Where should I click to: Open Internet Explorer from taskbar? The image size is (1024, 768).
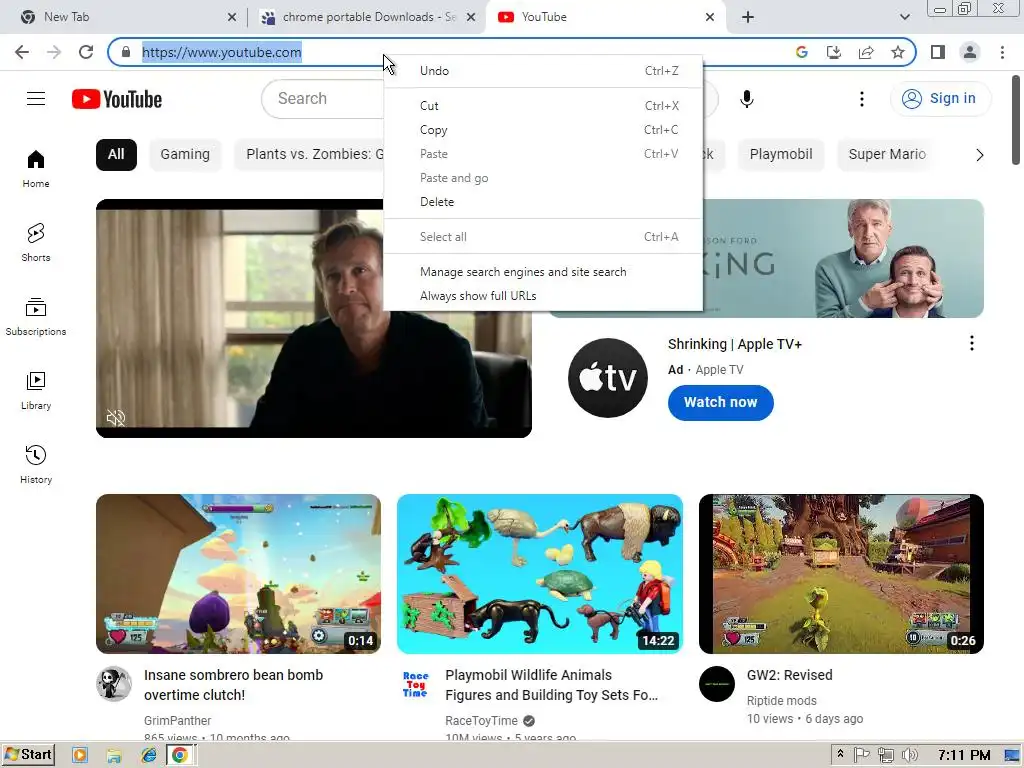coord(149,755)
